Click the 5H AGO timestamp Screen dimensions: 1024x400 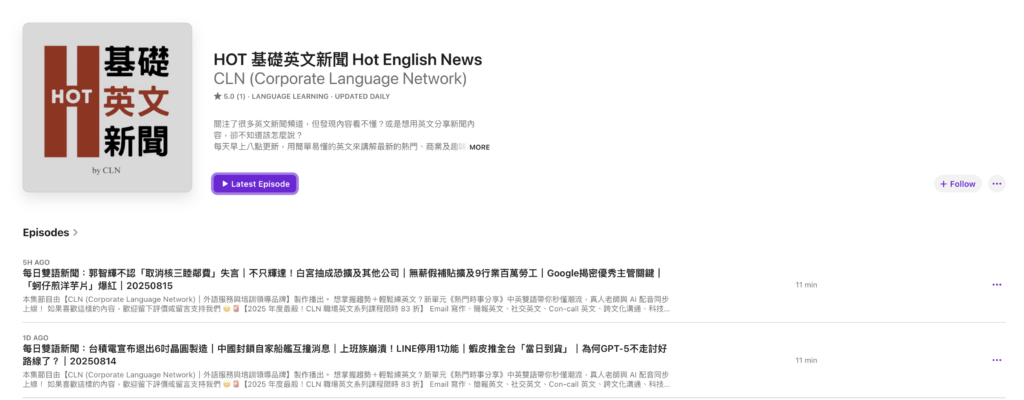pos(36,262)
